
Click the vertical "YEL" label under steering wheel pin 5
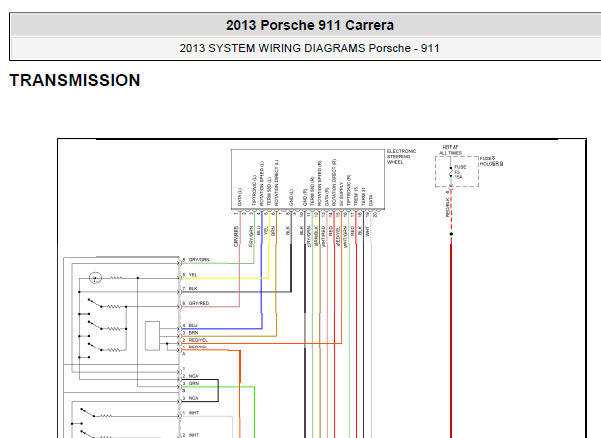(x=266, y=231)
